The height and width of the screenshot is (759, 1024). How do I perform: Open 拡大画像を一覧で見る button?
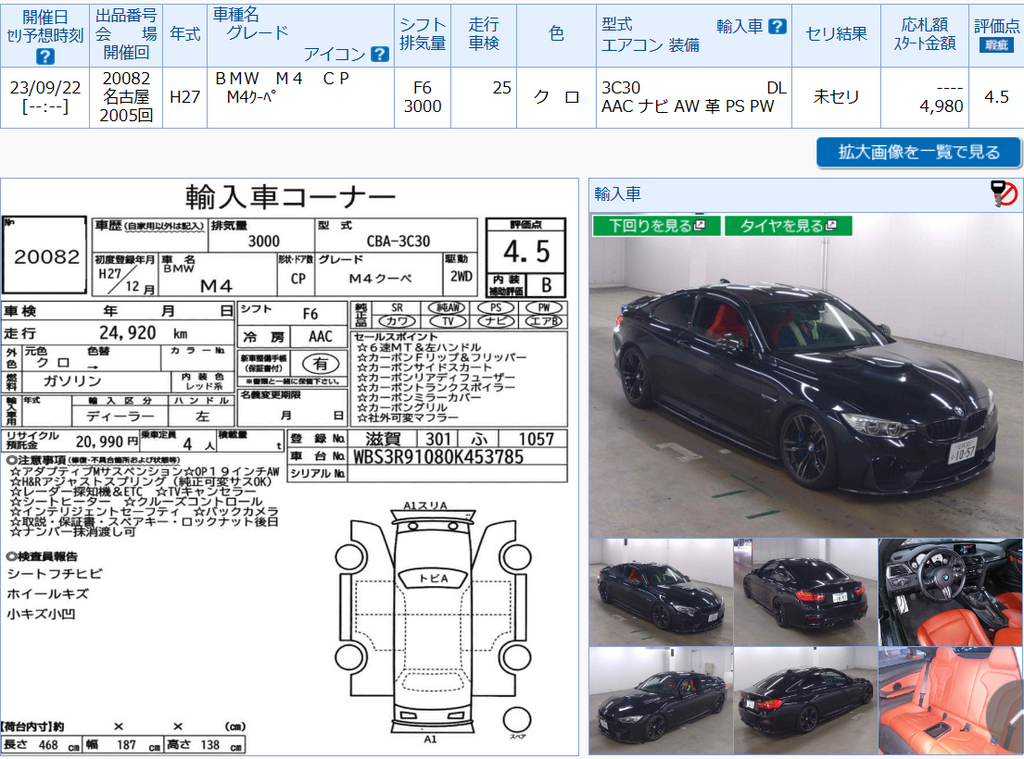tap(918, 152)
